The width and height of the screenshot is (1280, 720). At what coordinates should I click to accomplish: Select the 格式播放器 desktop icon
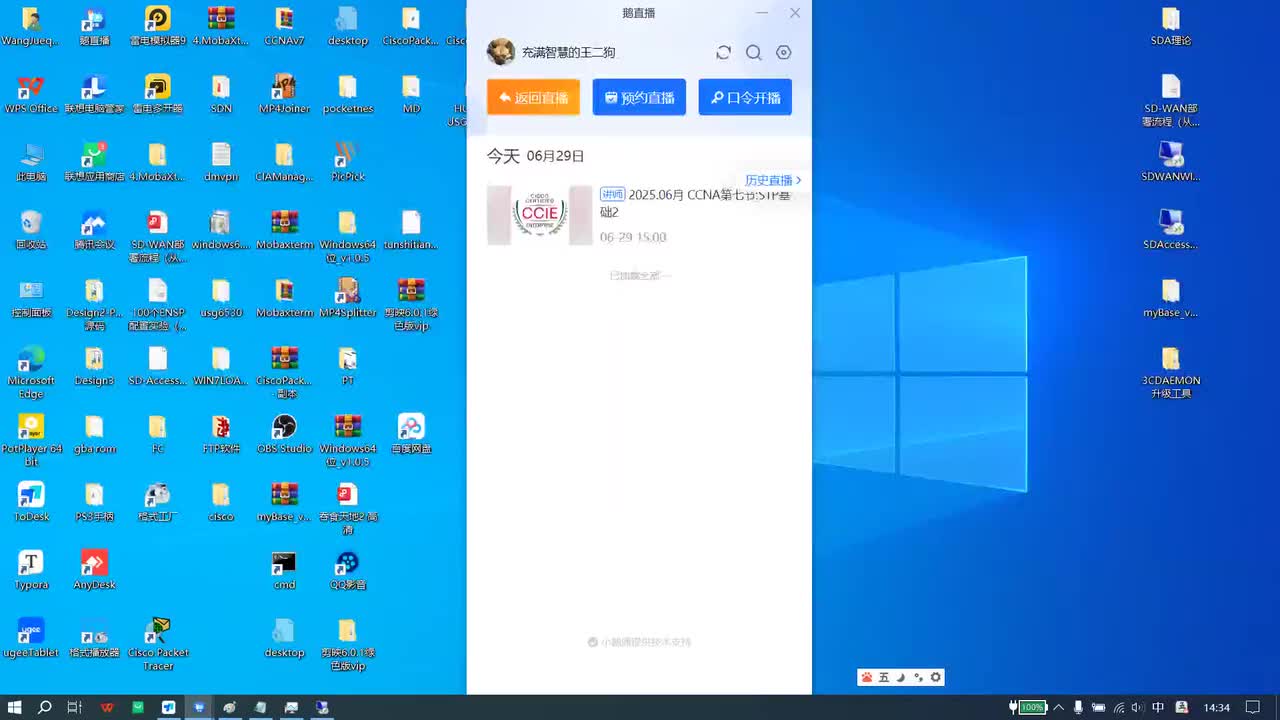(94, 638)
